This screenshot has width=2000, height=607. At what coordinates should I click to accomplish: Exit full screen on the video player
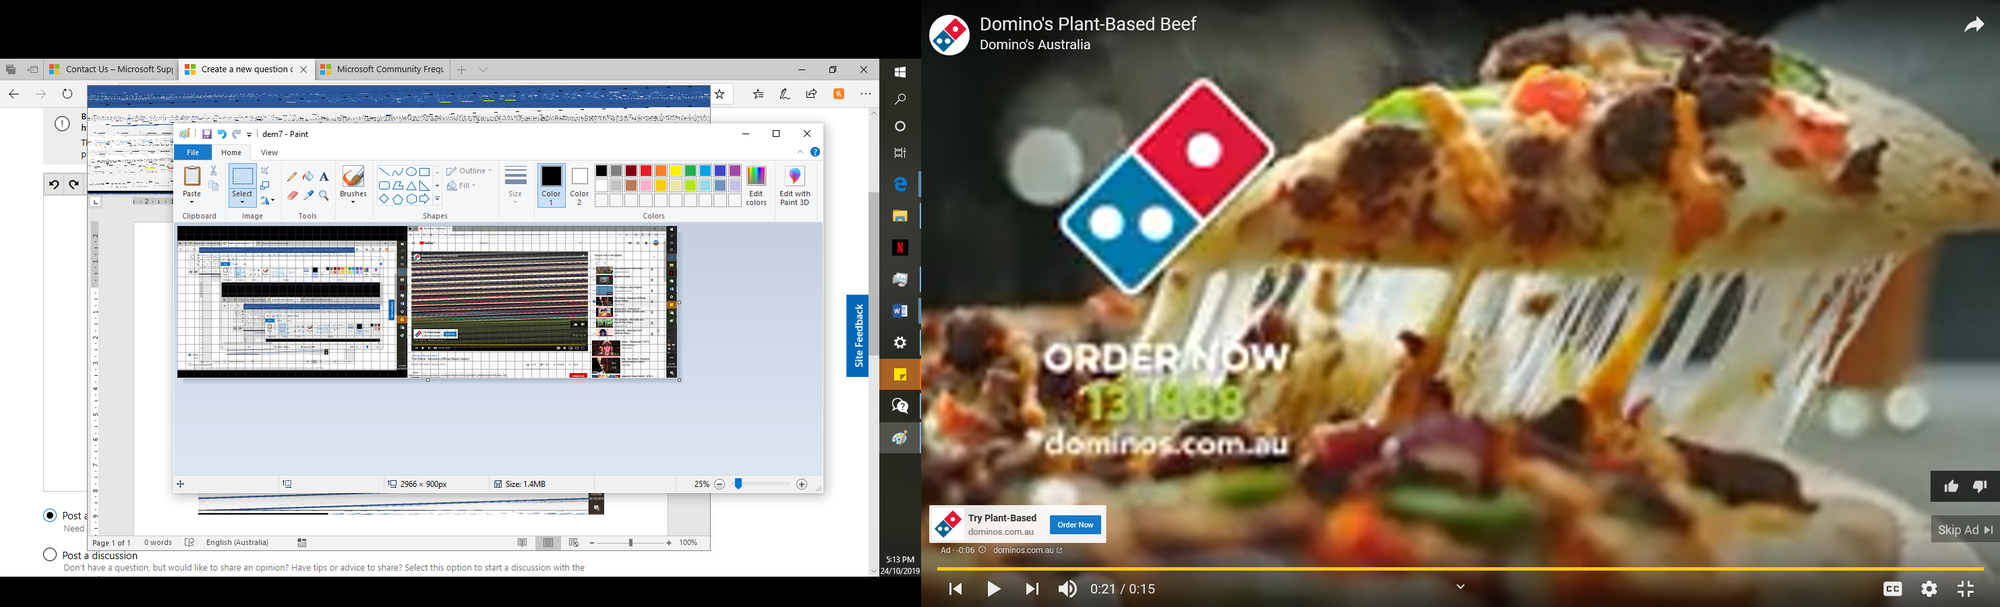point(1965,589)
